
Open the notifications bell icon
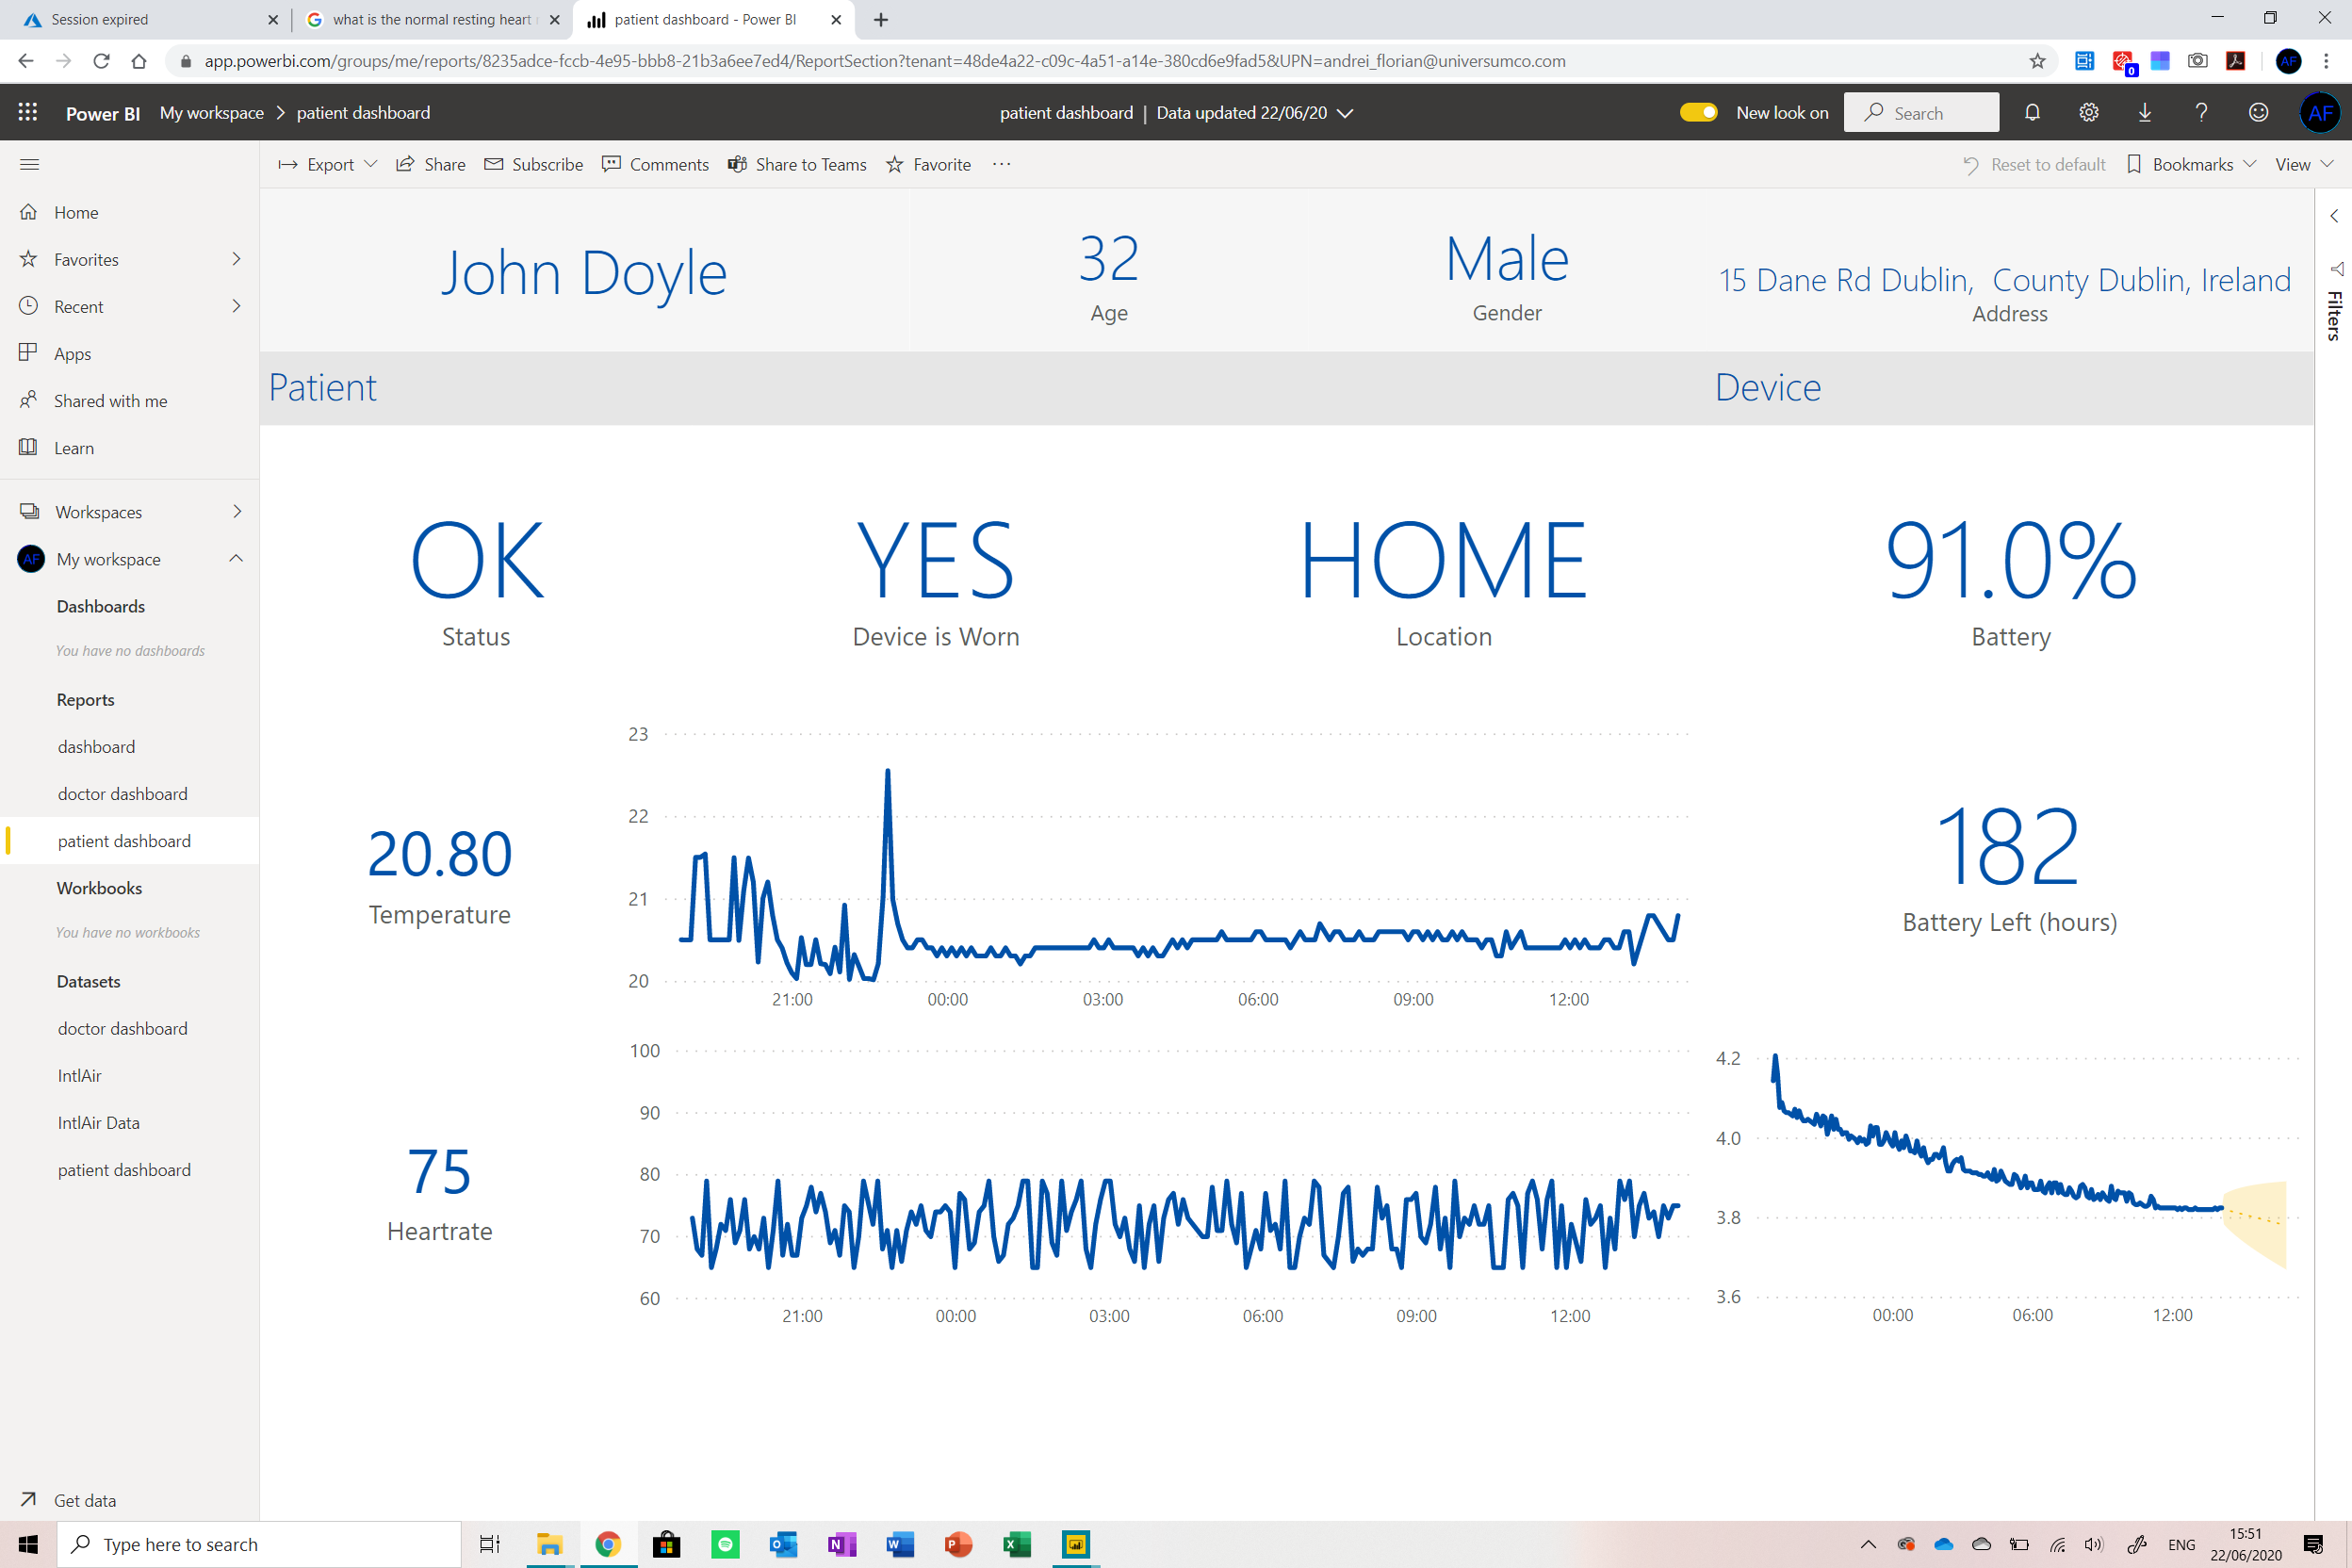coord(2031,113)
